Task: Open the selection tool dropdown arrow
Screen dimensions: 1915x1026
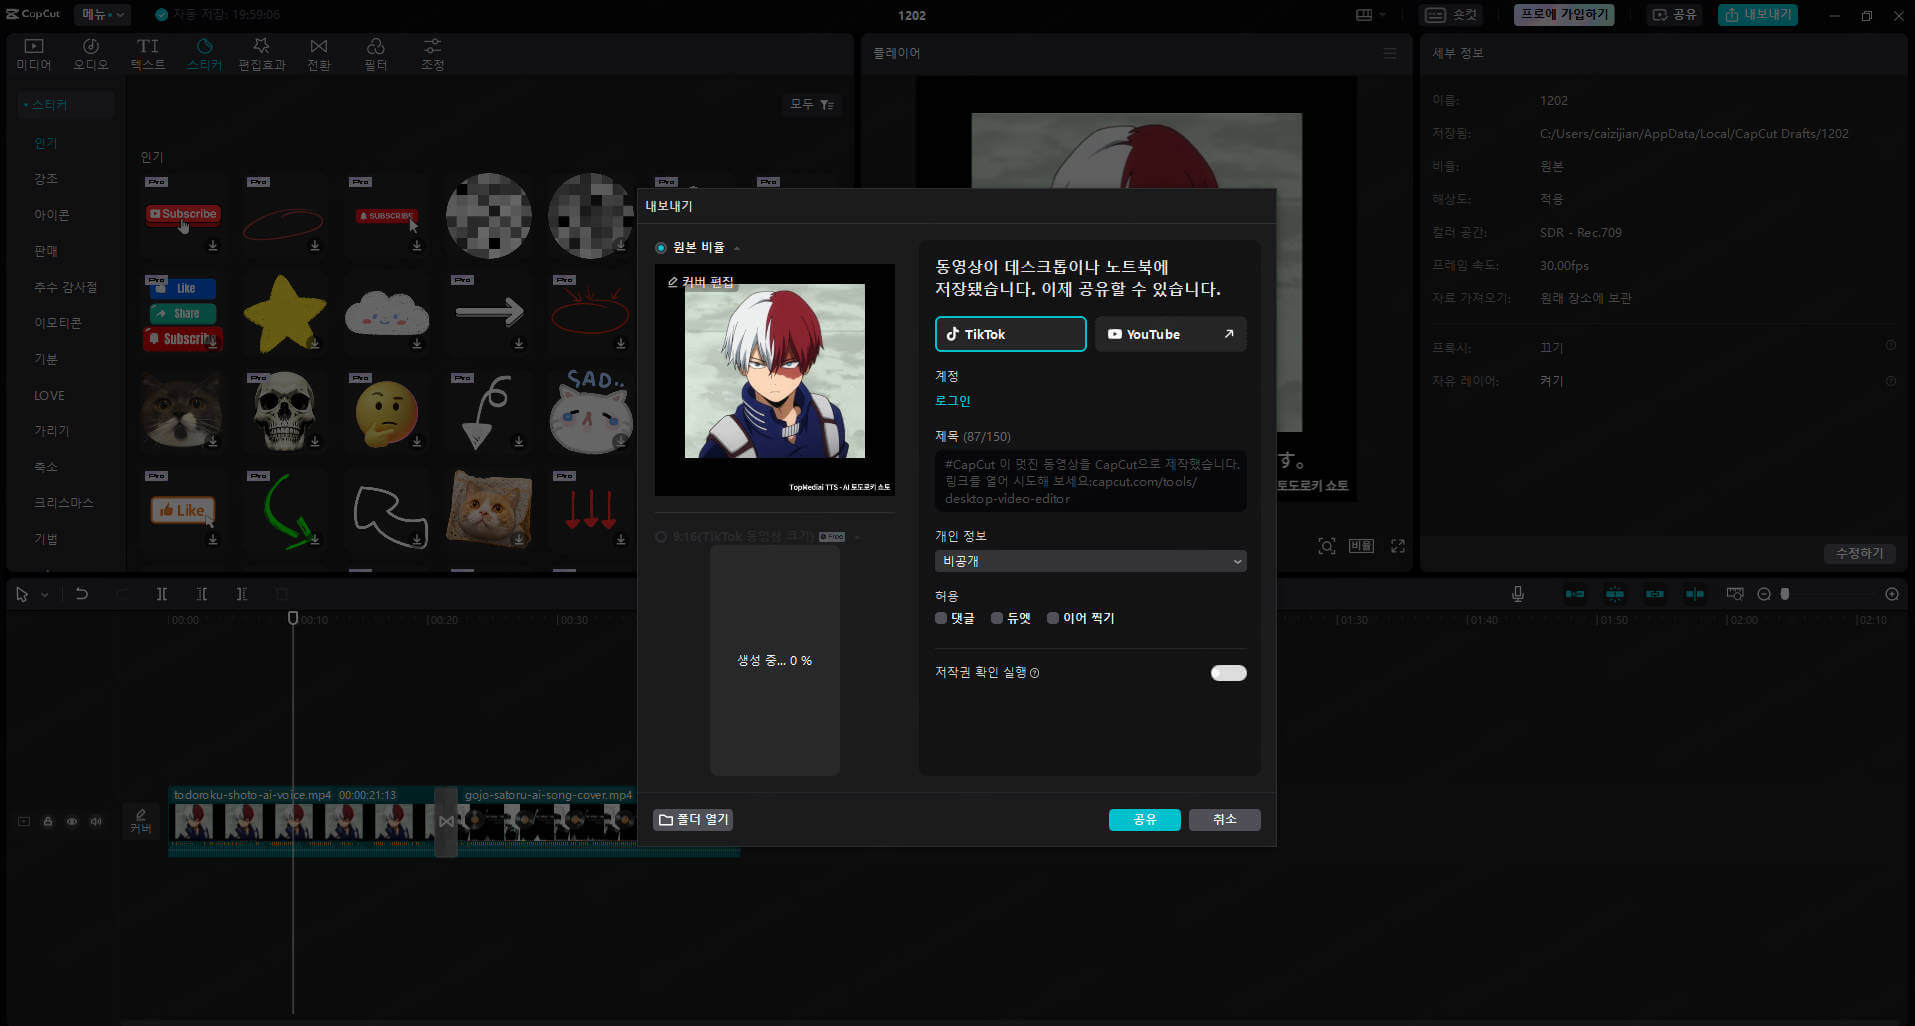Action: coord(44,594)
